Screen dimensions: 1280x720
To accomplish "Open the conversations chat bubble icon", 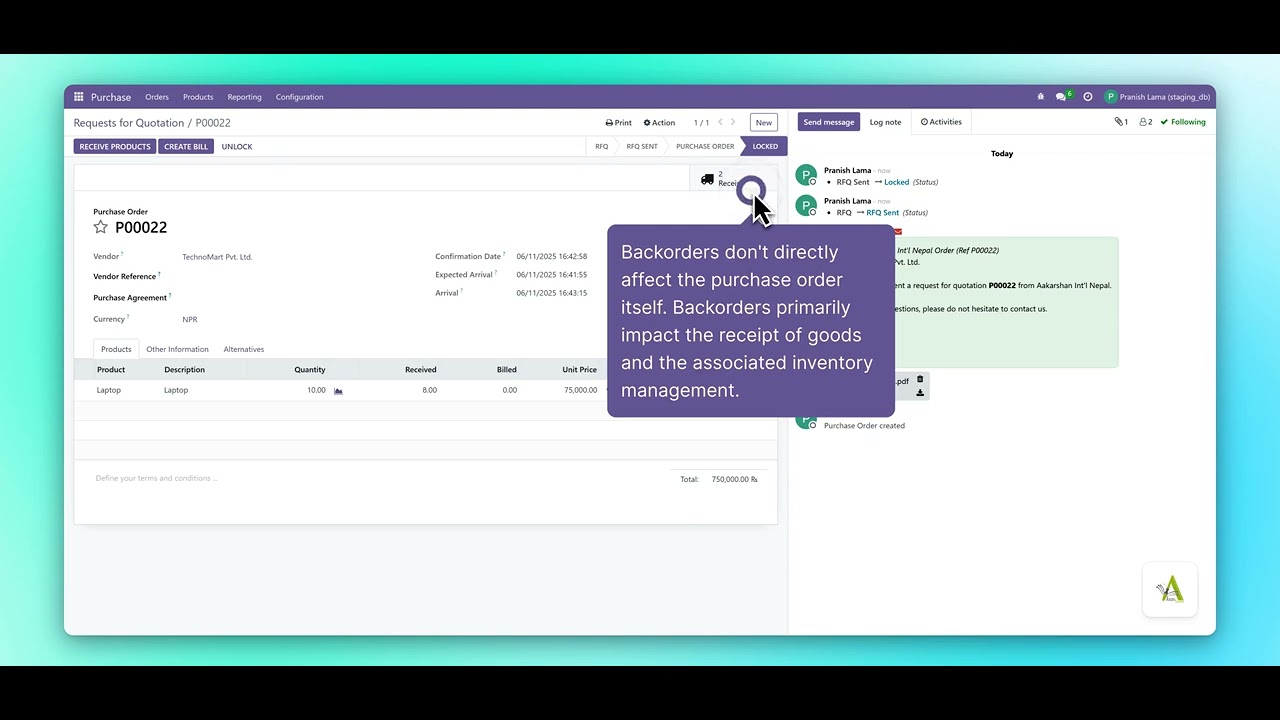I will [1062, 97].
